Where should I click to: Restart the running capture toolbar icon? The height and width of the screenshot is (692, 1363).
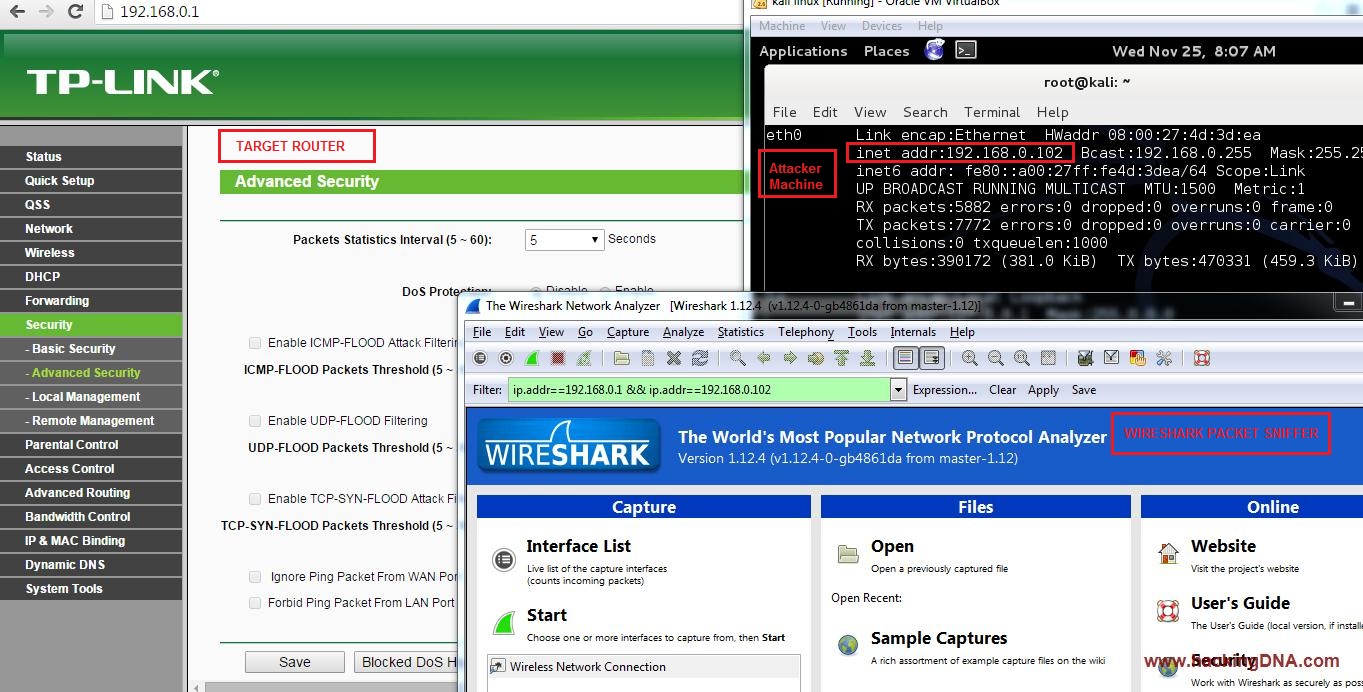pos(584,358)
